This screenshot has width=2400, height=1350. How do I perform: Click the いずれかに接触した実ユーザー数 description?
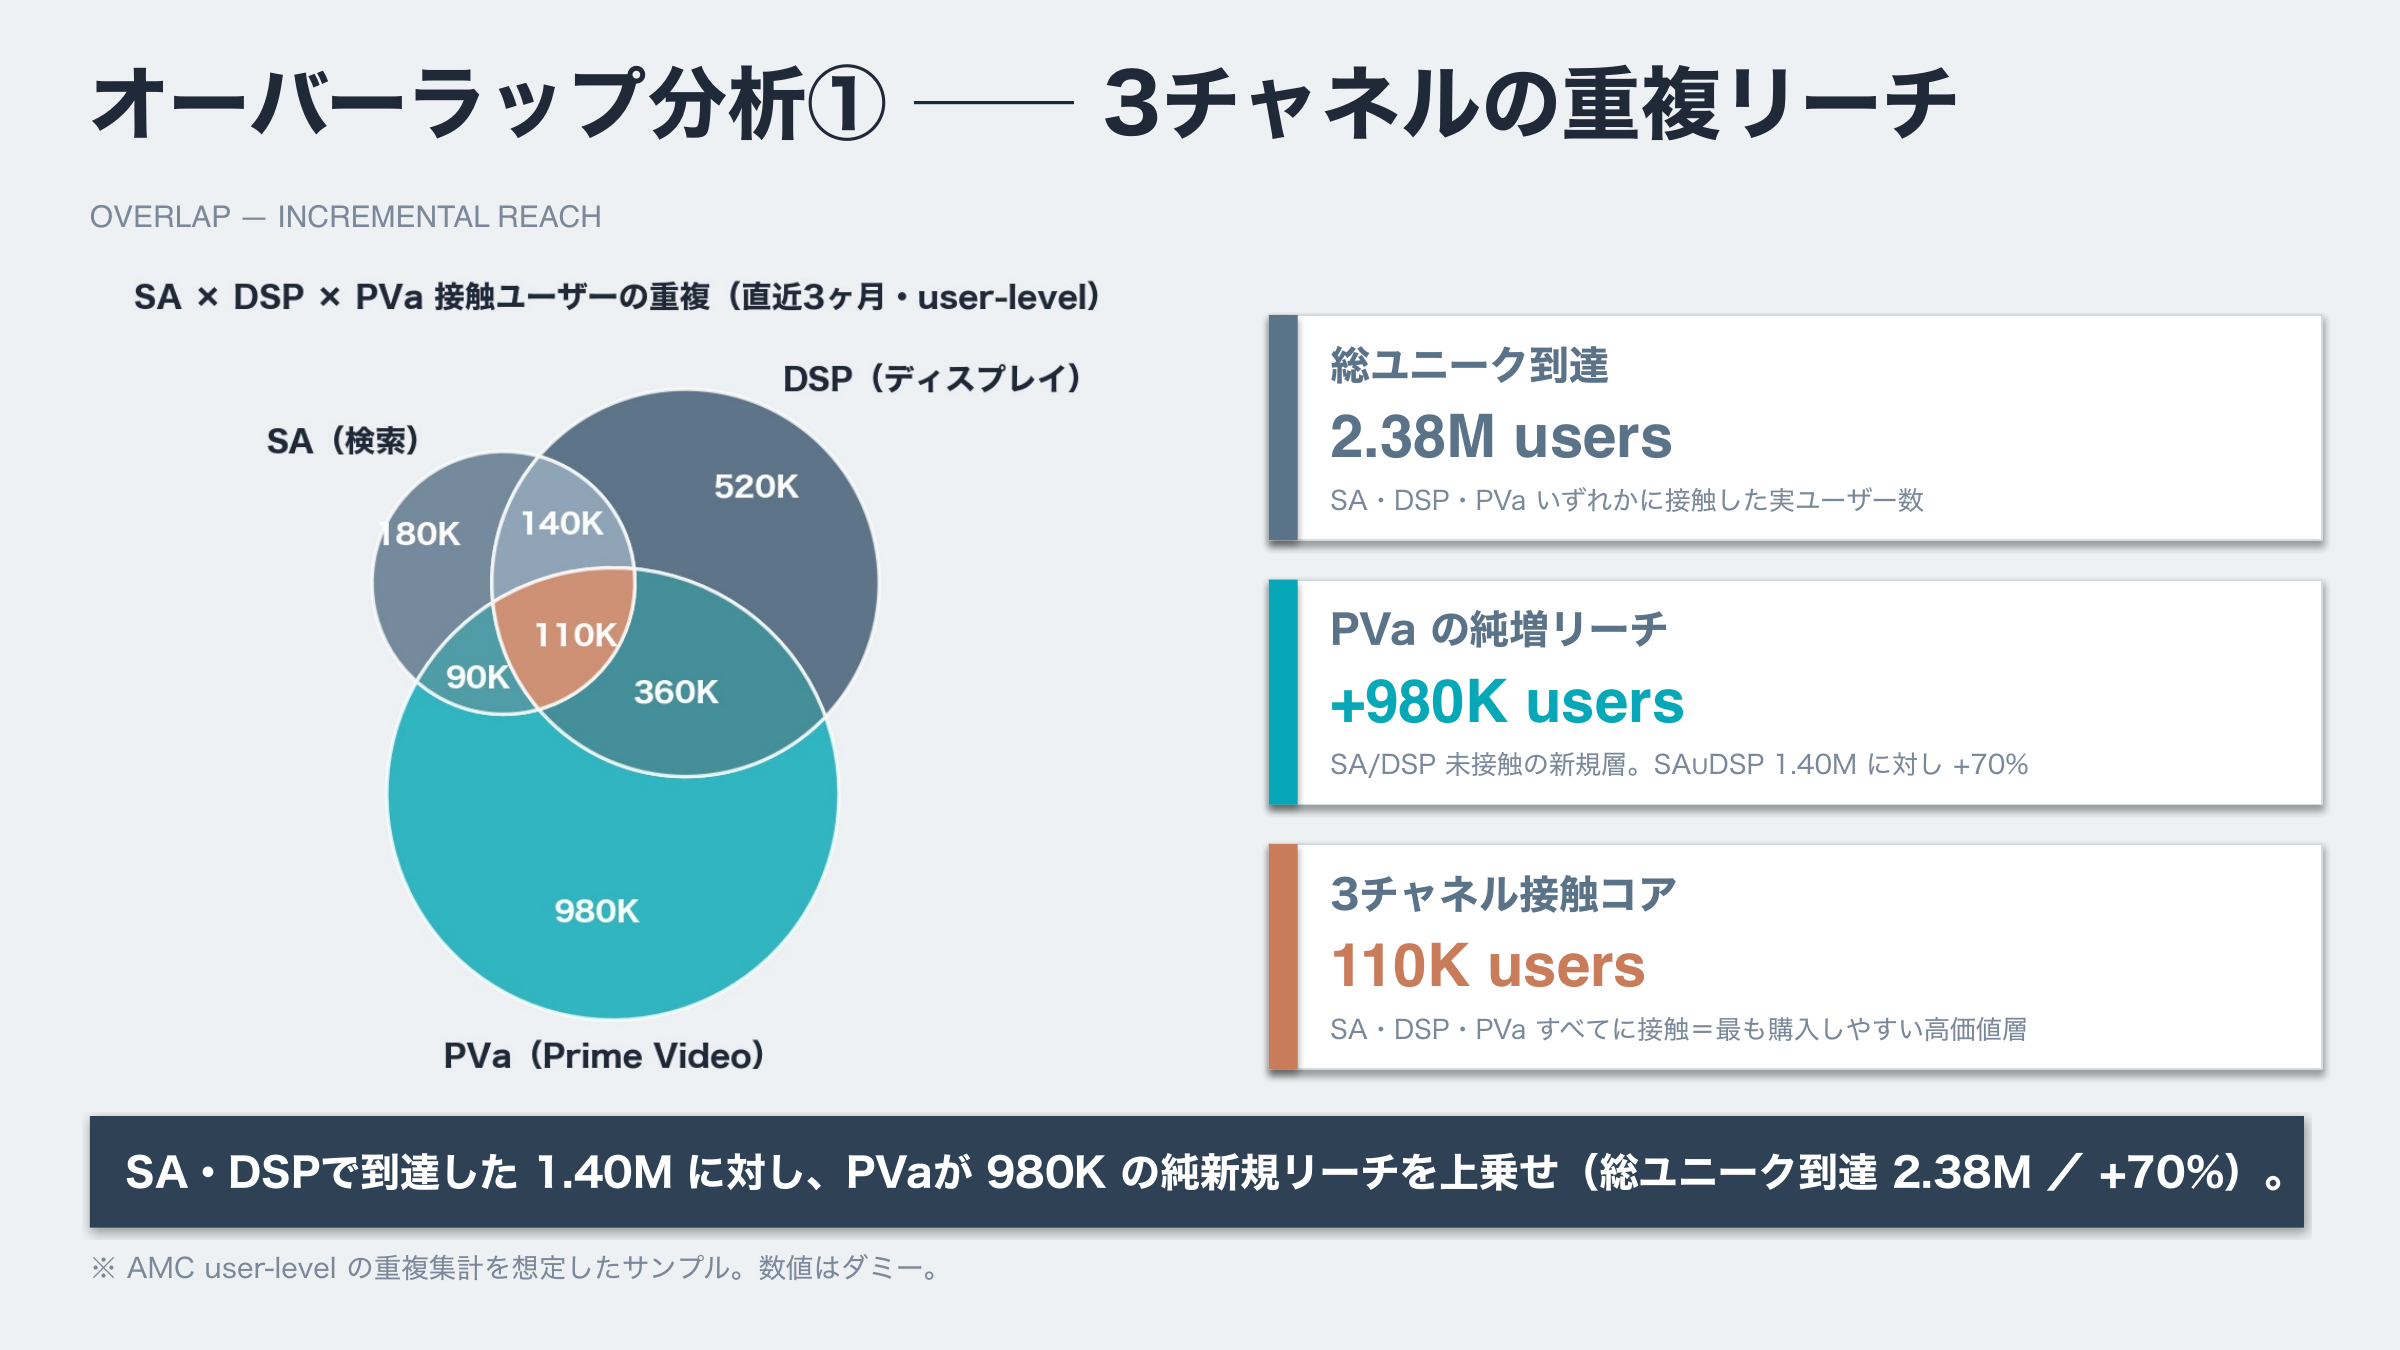[x=1627, y=500]
